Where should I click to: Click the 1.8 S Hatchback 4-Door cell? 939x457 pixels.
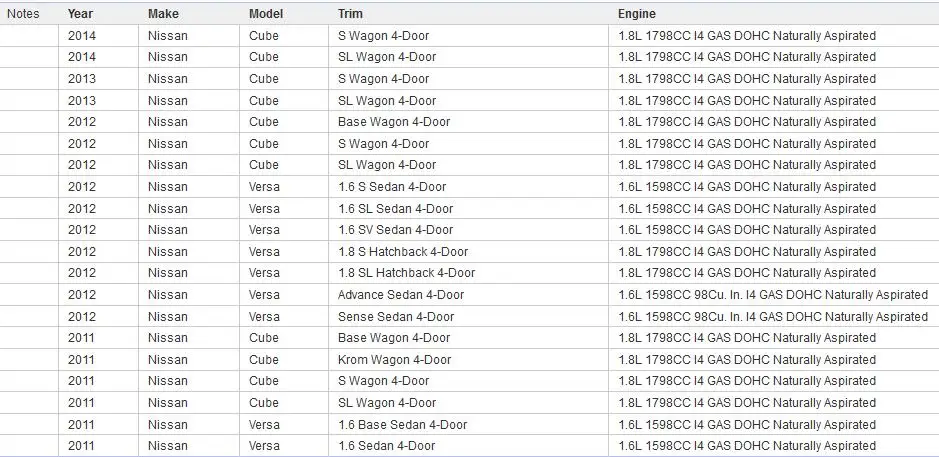[x=468, y=252]
